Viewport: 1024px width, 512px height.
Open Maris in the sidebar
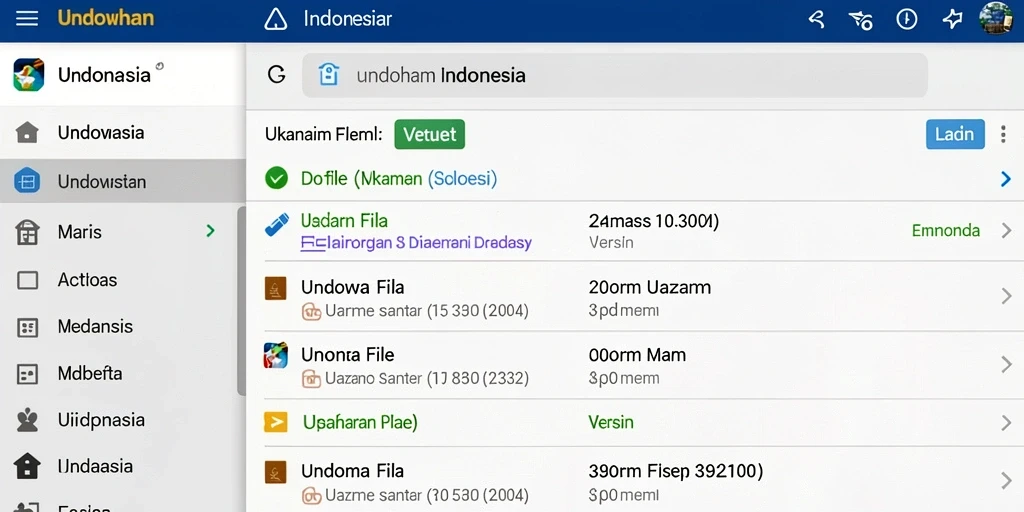click(x=123, y=232)
